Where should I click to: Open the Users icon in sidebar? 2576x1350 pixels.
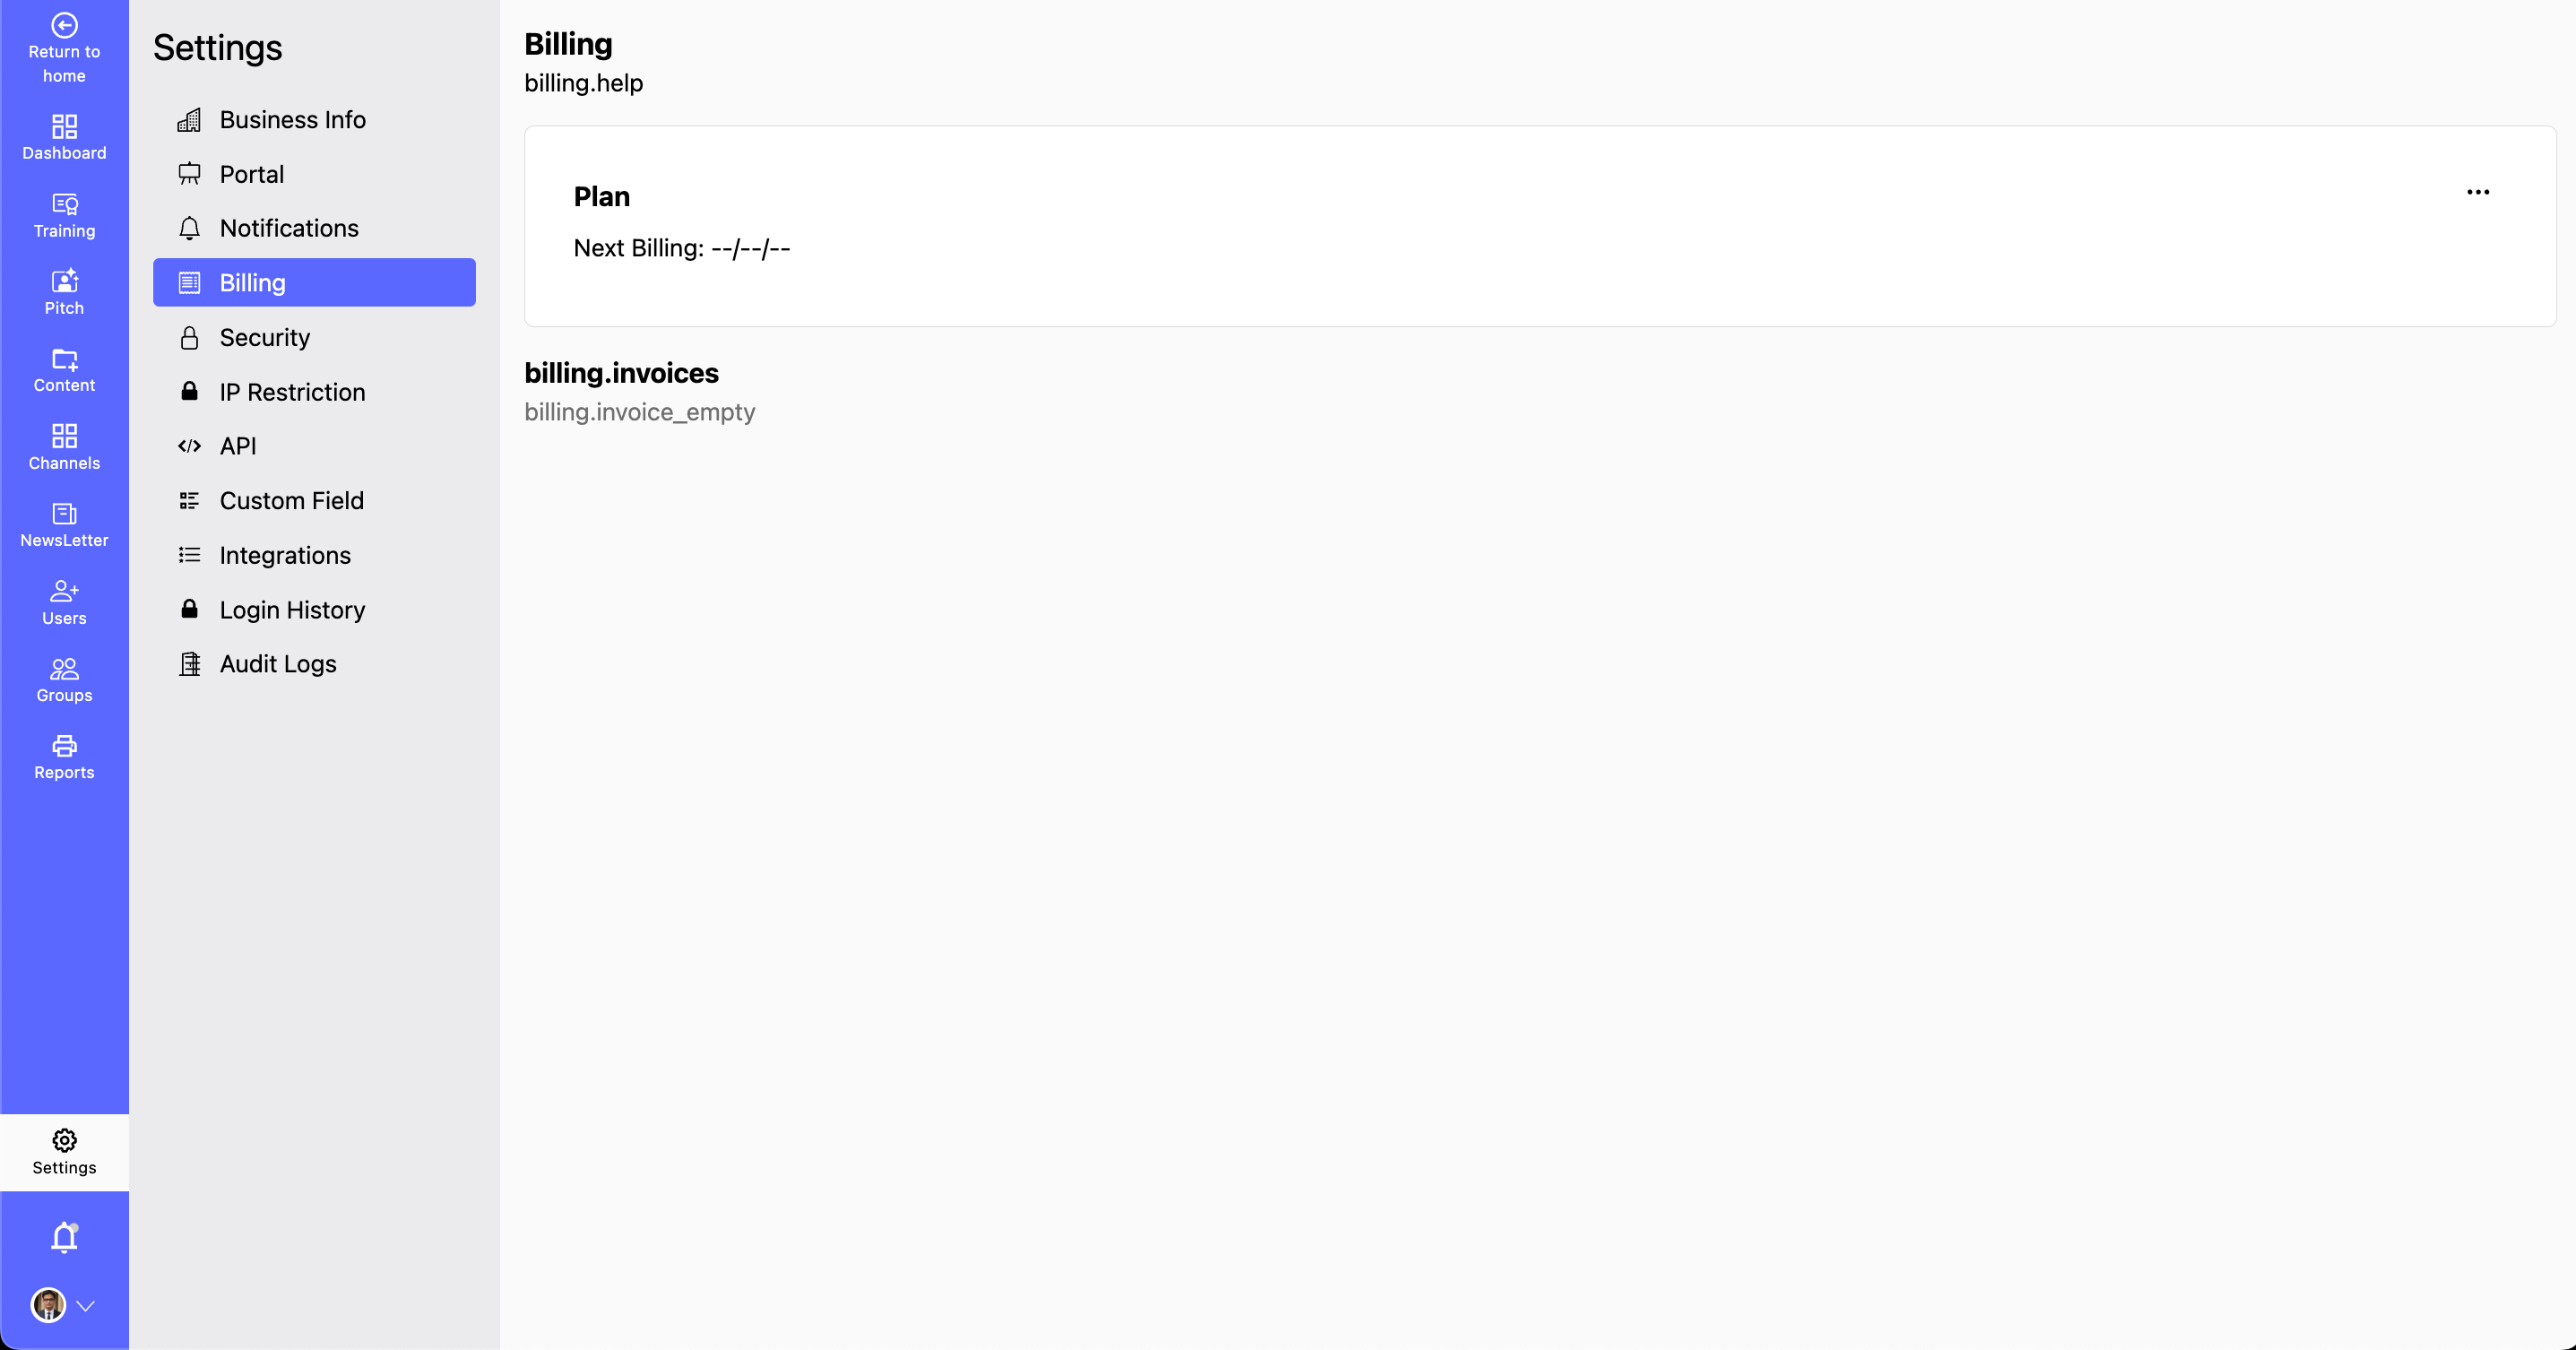coord(64,591)
